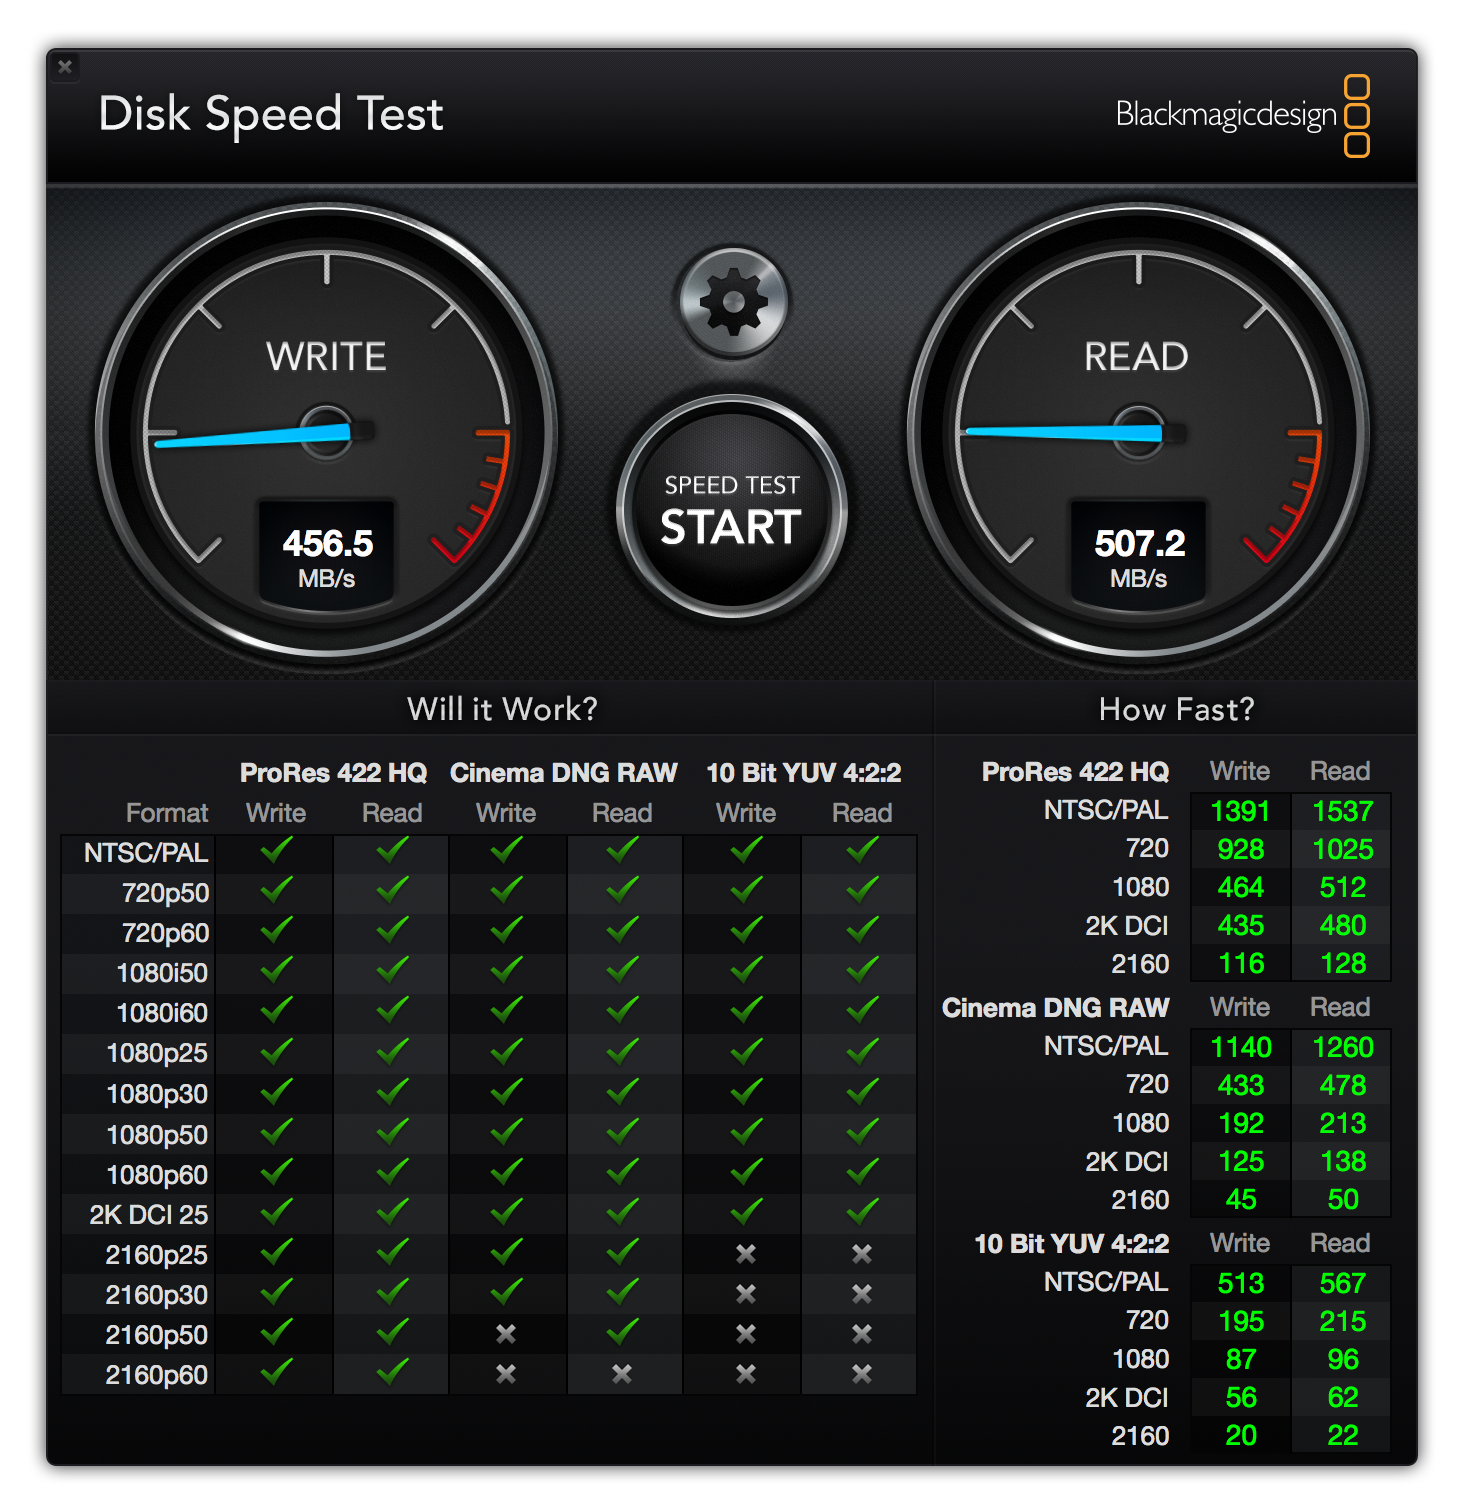Click 1080p60 10 Bit YUV write checkmark
The height and width of the screenshot is (1512, 1464).
[746, 1172]
